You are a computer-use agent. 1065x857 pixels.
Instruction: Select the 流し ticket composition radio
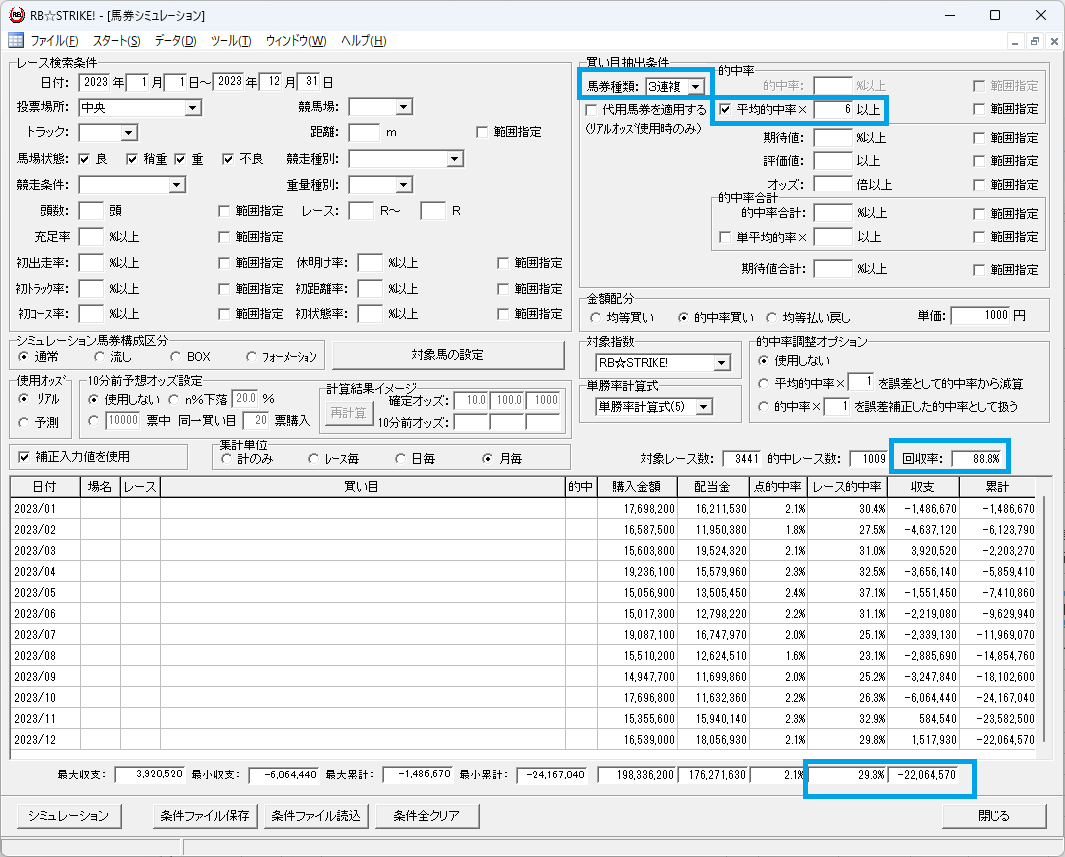tap(100, 357)
